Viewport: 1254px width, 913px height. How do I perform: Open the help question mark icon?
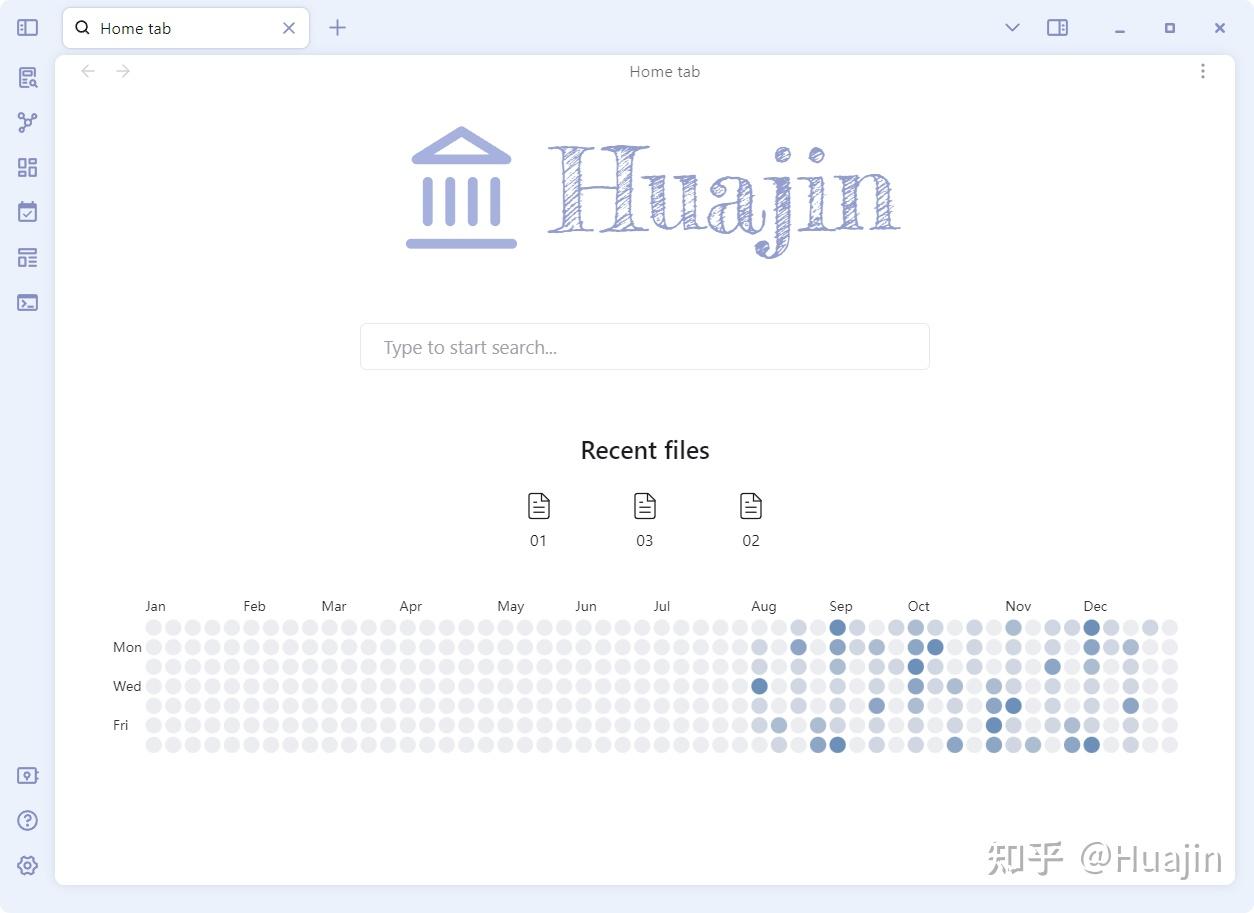(28, 821)
